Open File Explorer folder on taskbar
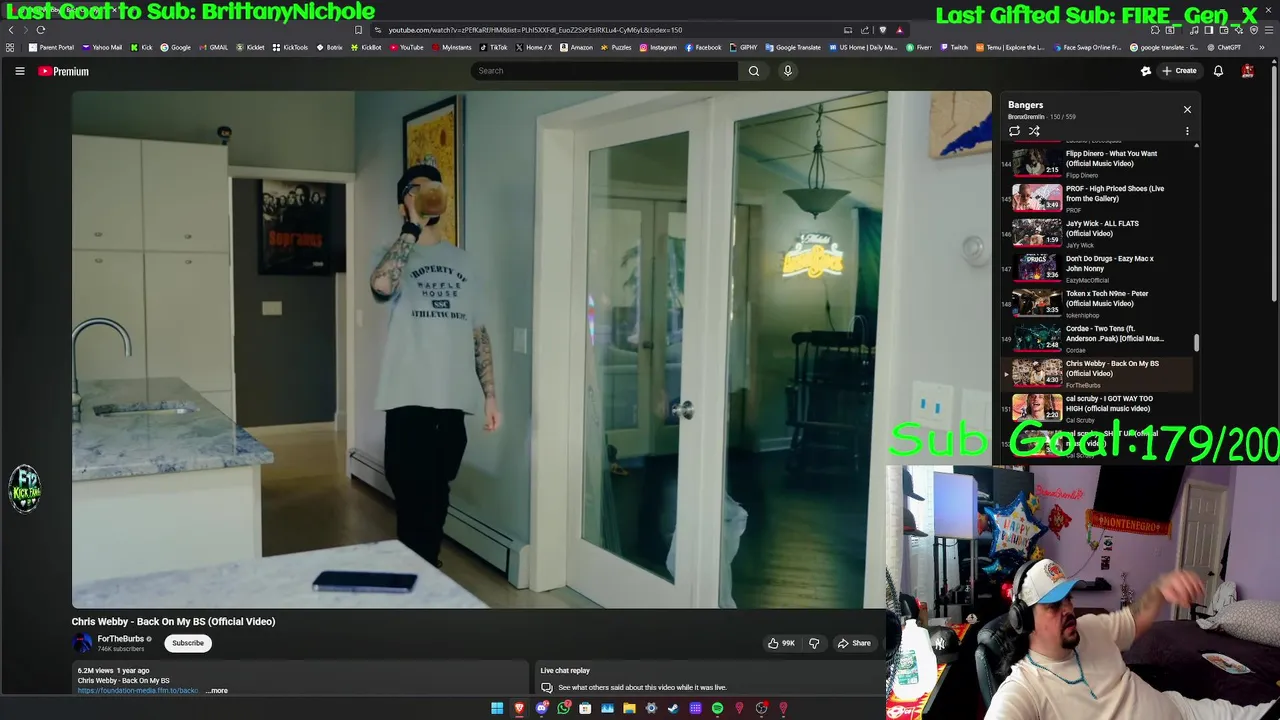This screenshot has height=720, width=1280. coord(629,708)
